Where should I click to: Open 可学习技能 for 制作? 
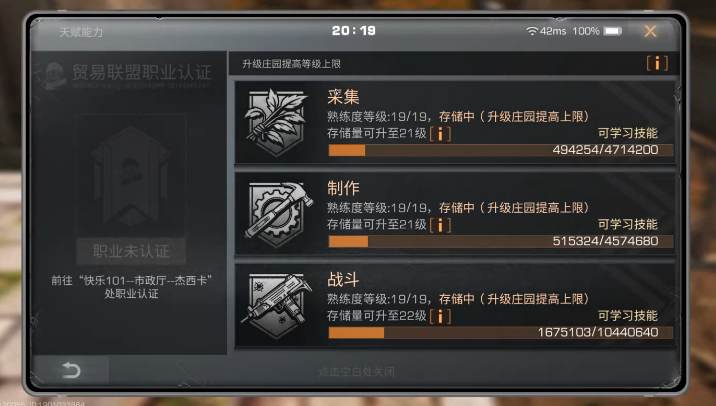[627, 224]
